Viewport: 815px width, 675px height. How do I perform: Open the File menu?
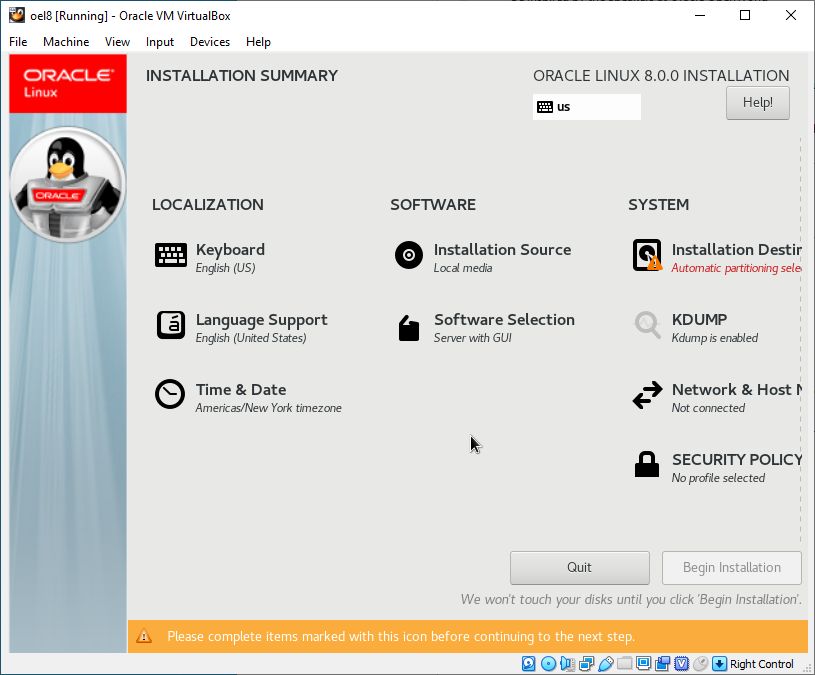(x=18, y=42)
